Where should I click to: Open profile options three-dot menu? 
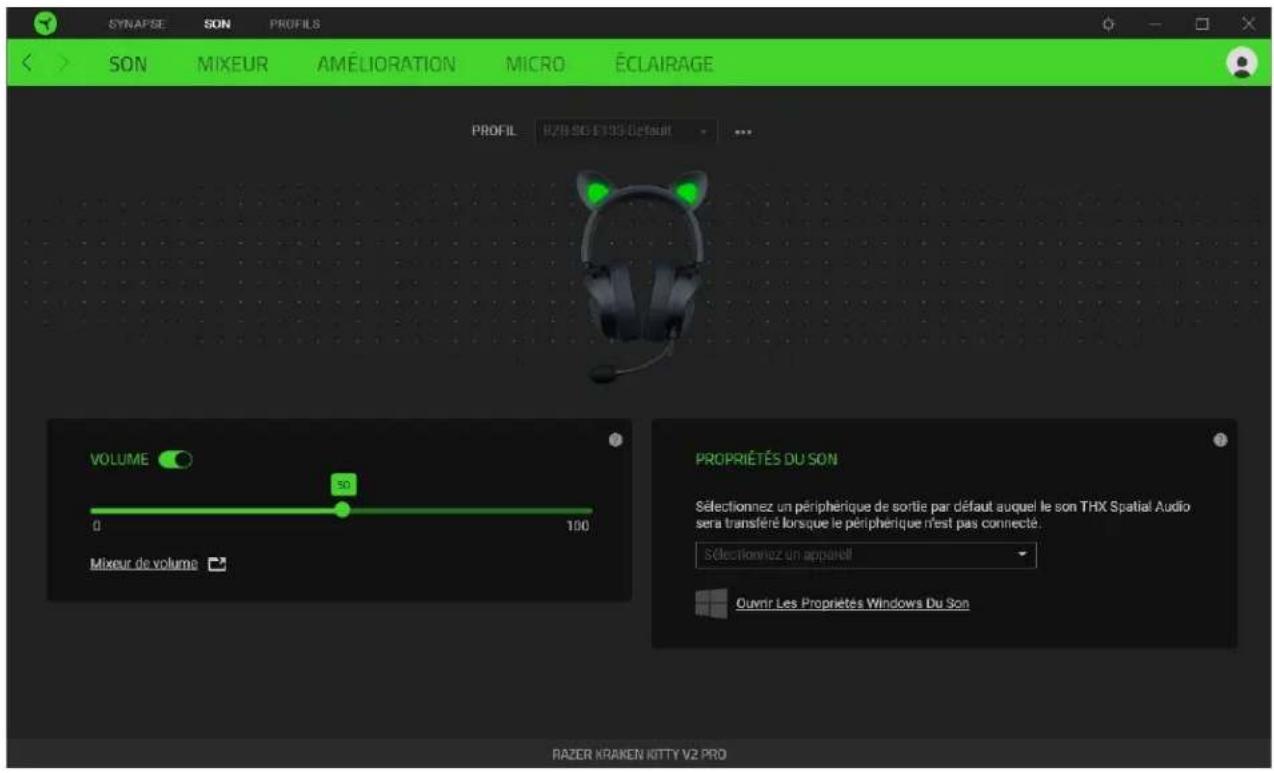click(x=743, y=131)
